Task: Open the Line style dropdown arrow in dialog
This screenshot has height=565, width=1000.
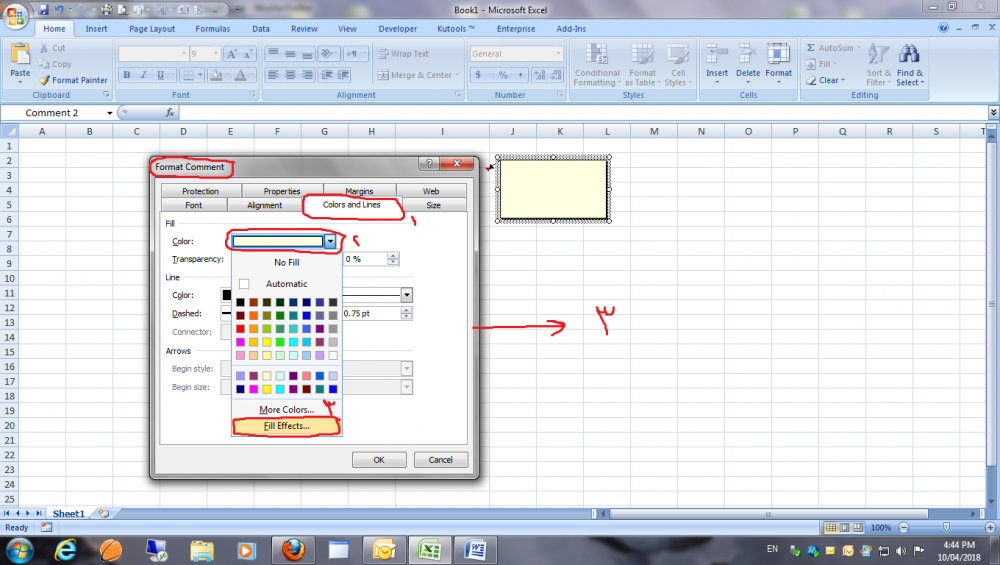Action: 406,295
